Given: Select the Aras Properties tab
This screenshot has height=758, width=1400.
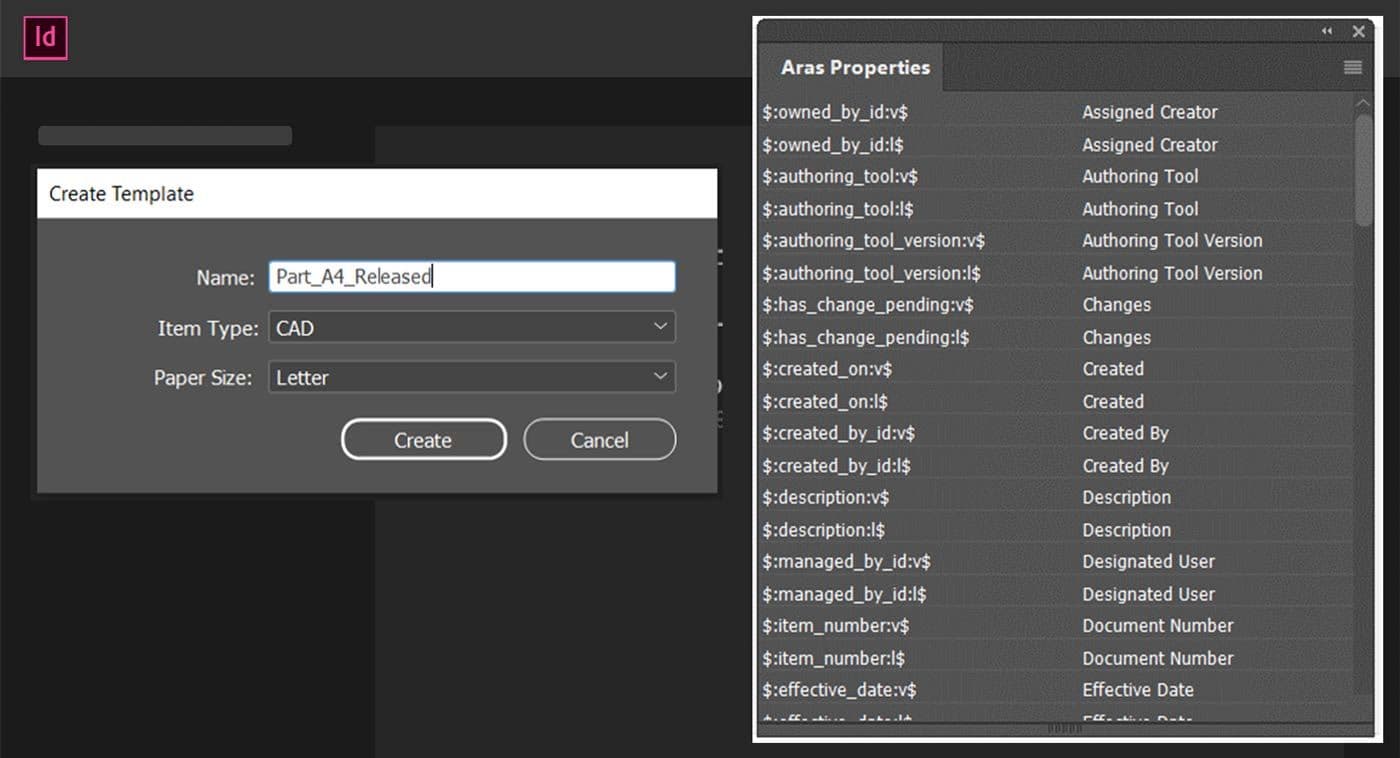Looking at the screenshot, I should point(855,68).
